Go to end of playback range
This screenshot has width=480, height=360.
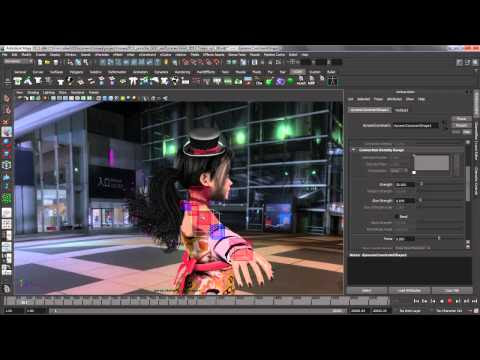coord(474,301)
